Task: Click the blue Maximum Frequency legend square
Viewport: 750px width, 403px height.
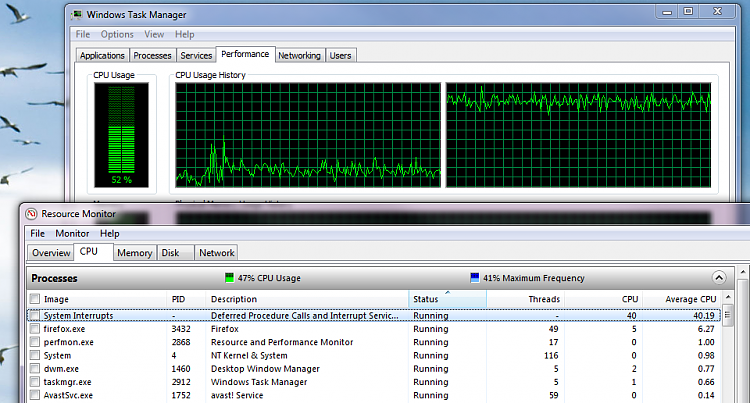Action: pyautogui.click(x=474, y=278)
